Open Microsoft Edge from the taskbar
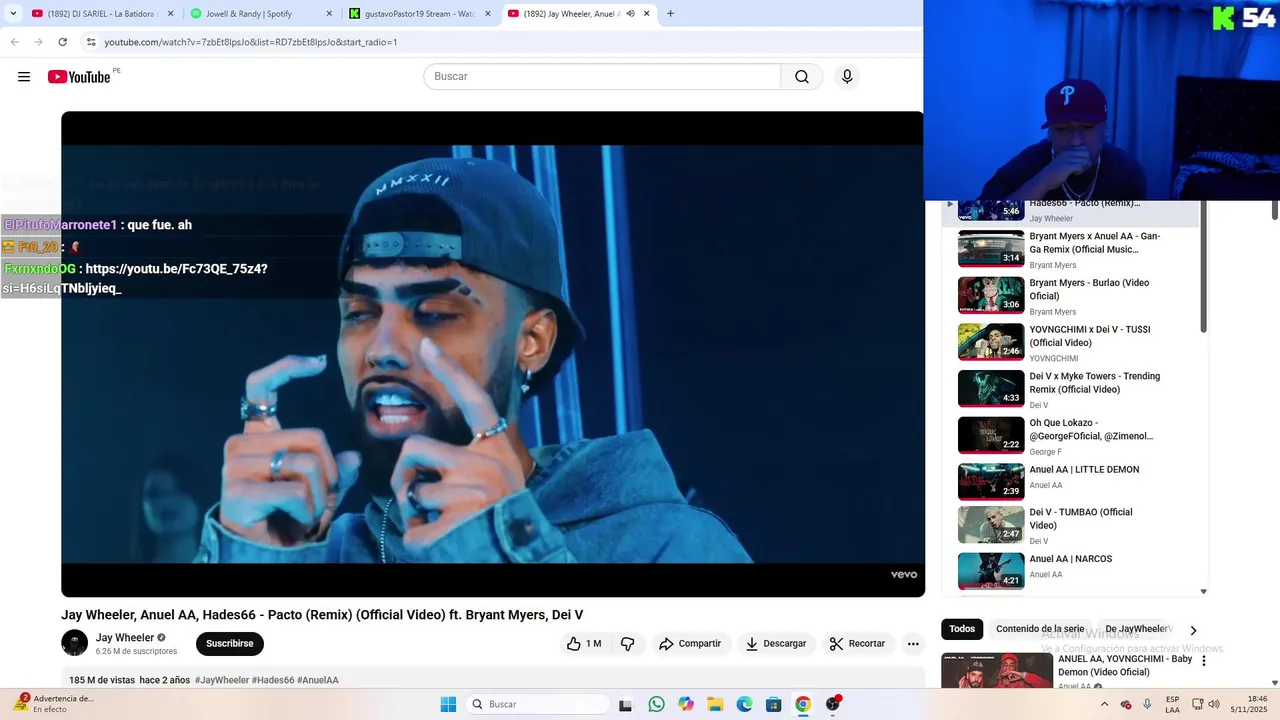Viewport: 1280px width, 720px height. [744, 704]
